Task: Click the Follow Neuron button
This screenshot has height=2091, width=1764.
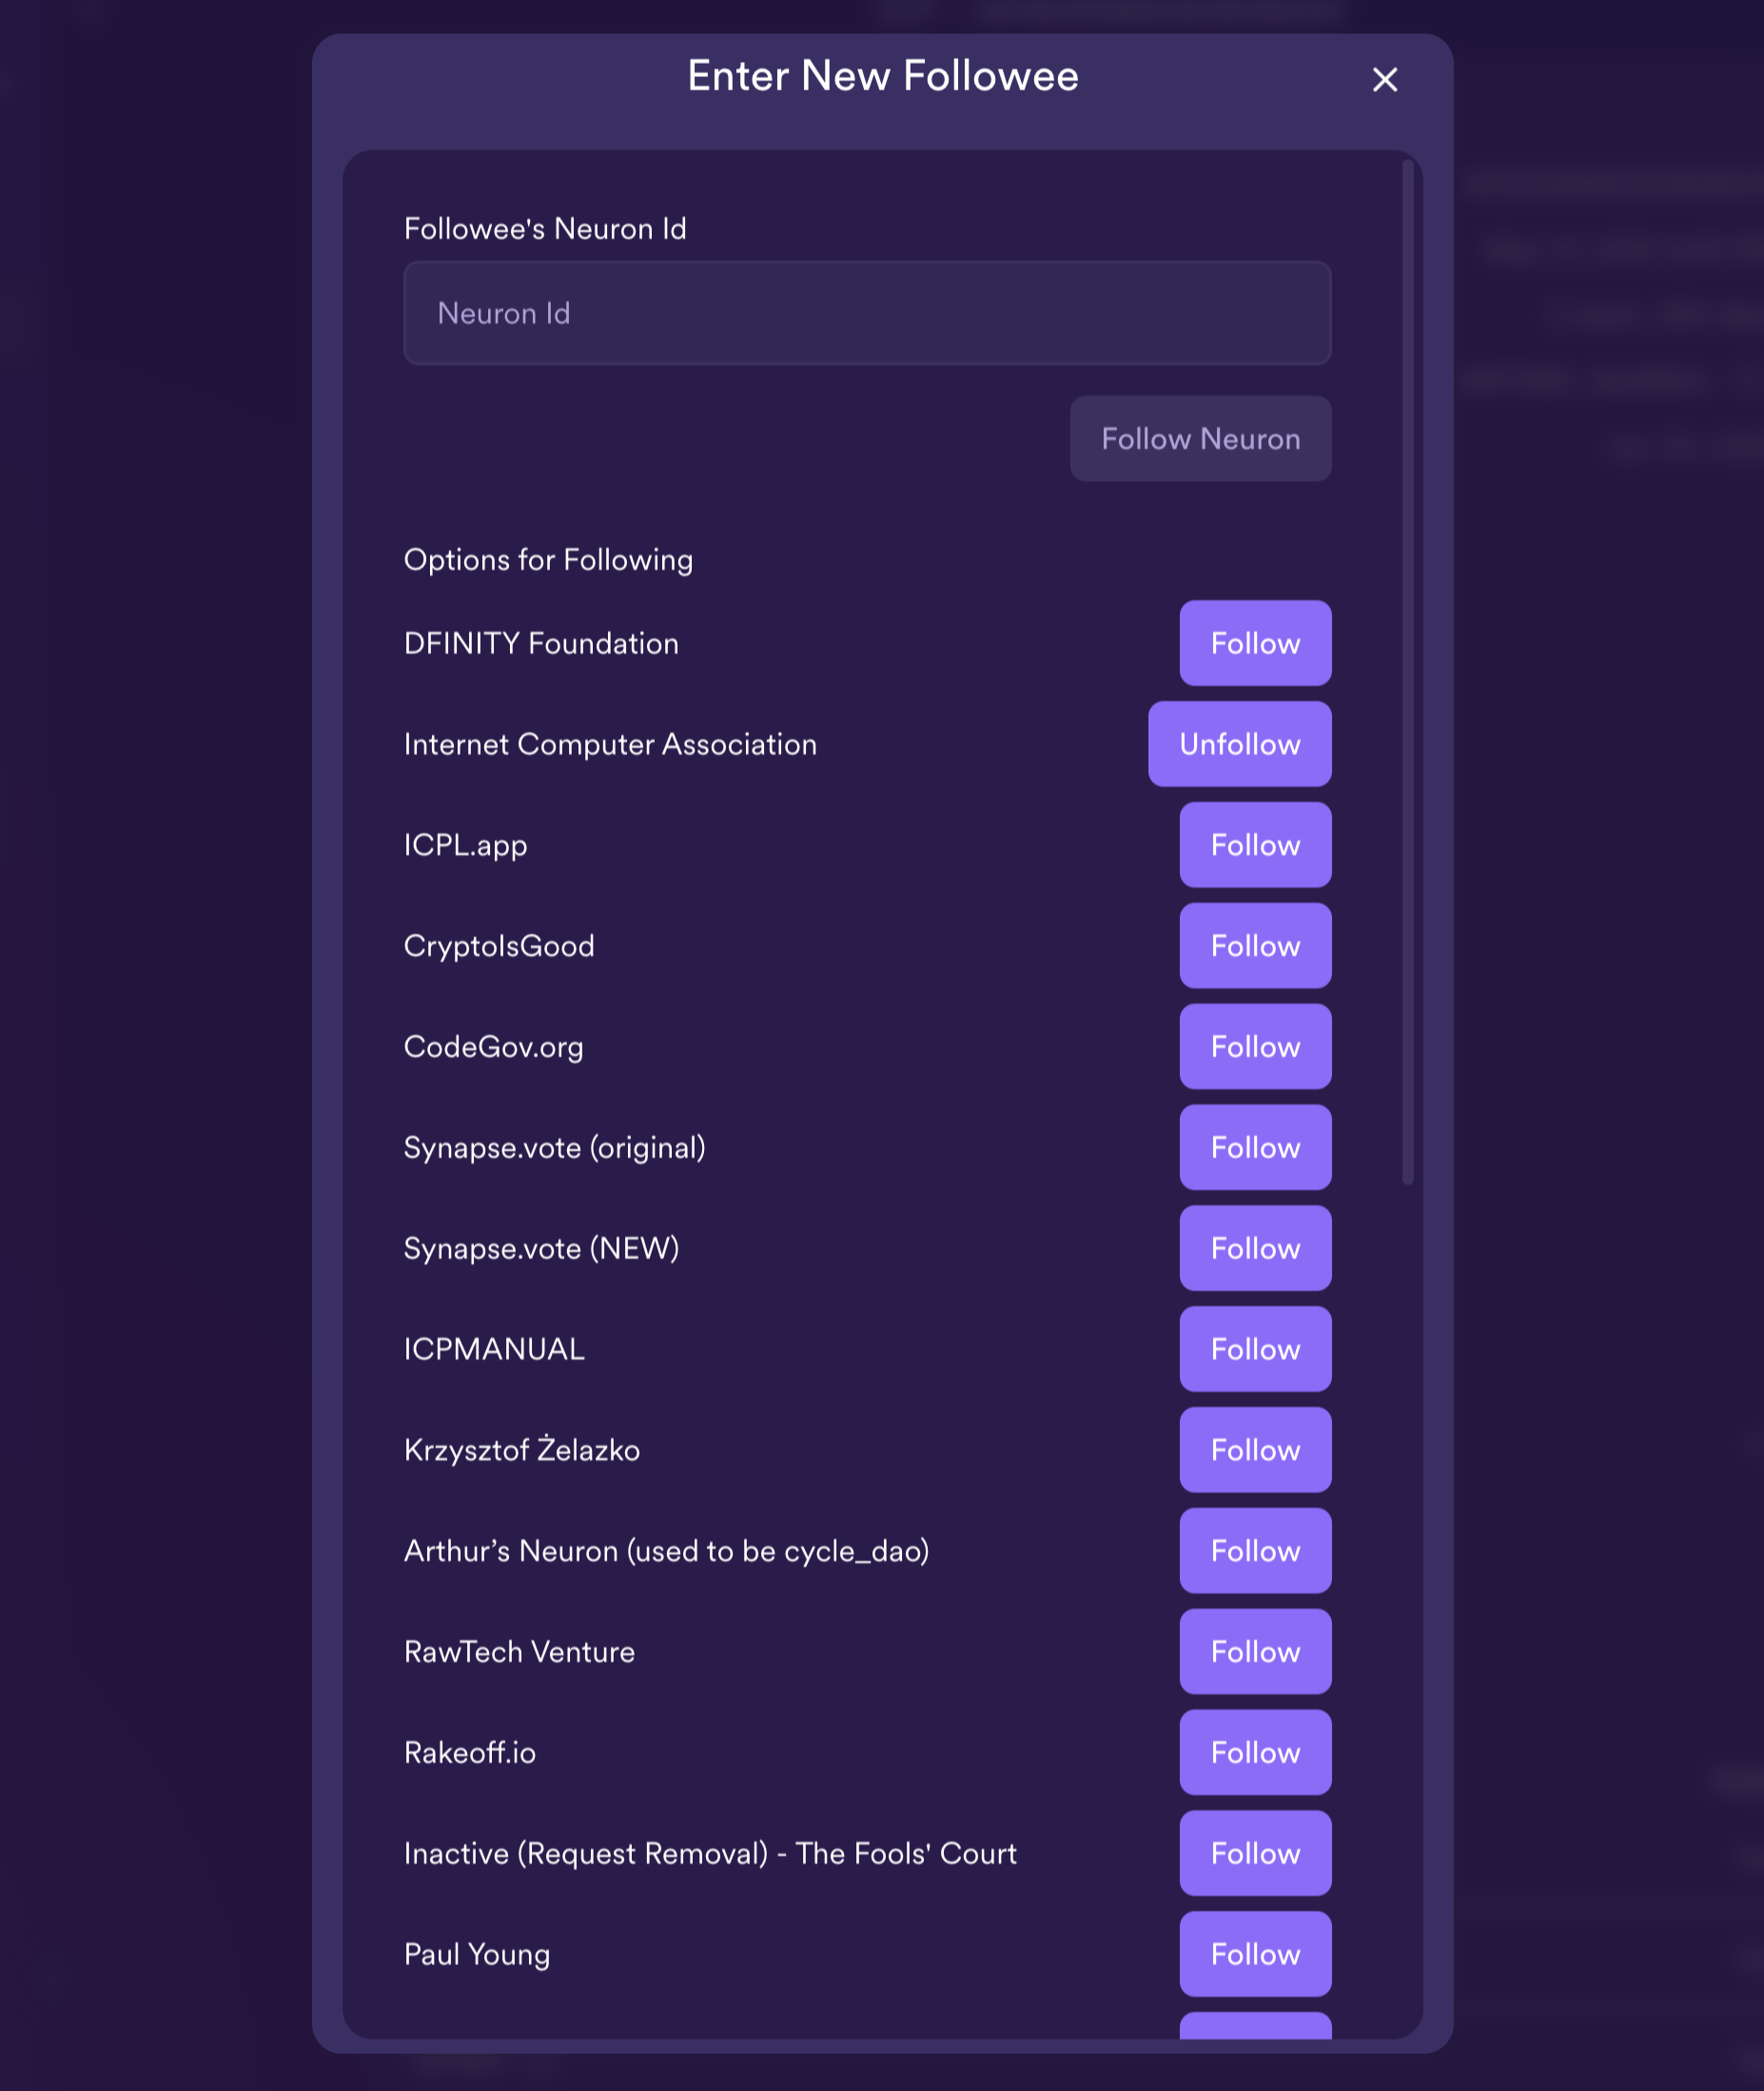Action: (1200, 438)
